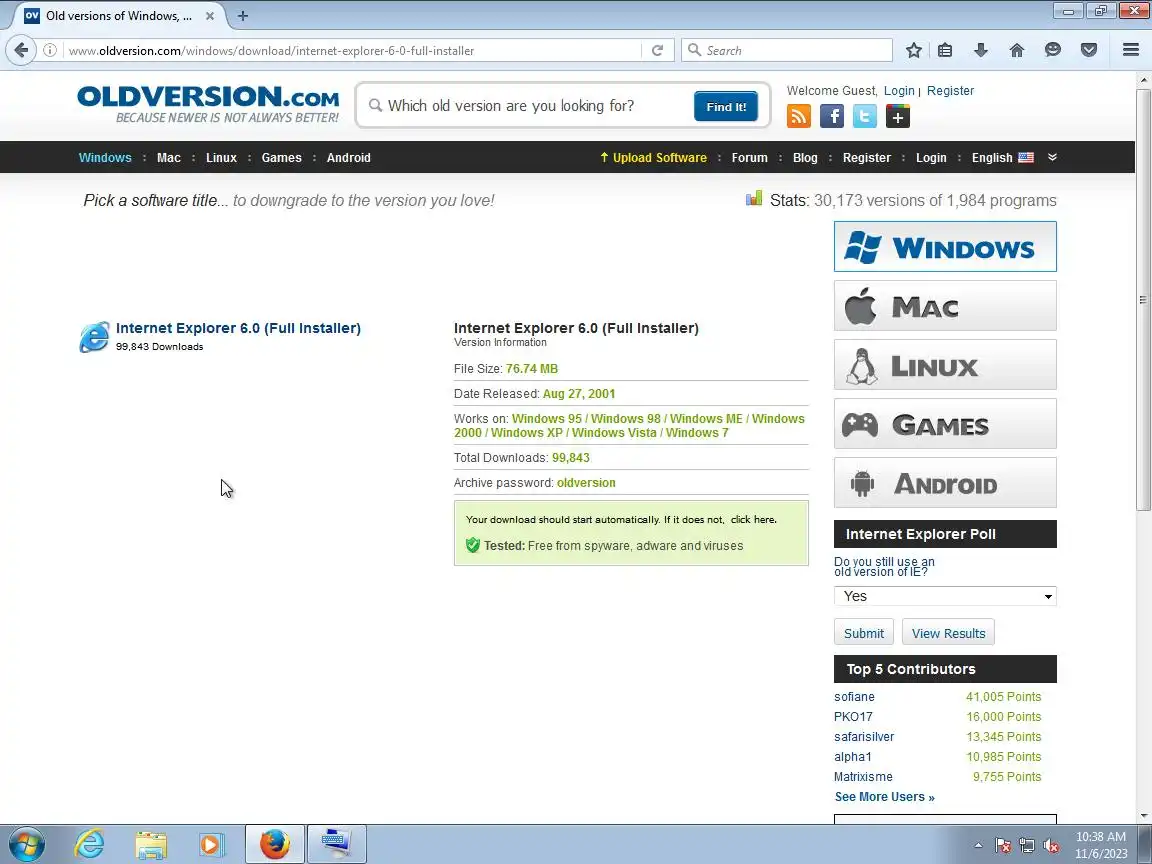
Task: Open Windows Explorer folder on taskbar
Action: pyautogui.click(x=151, y=844)
